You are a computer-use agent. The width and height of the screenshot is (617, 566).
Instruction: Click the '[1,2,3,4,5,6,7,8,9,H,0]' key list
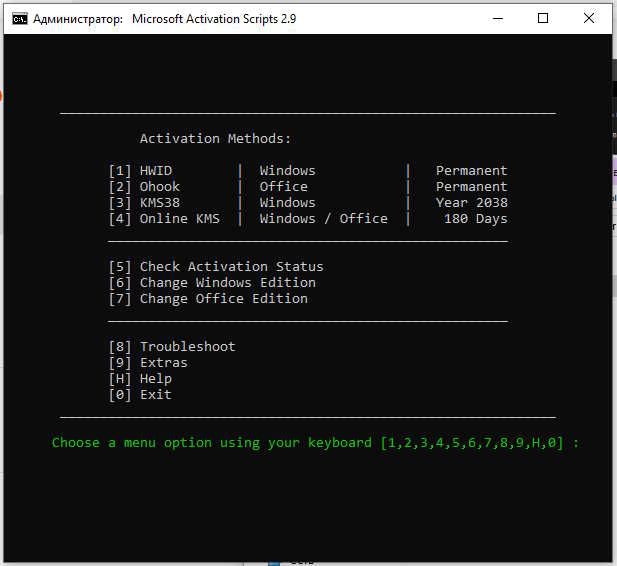[x=471, y=443]
